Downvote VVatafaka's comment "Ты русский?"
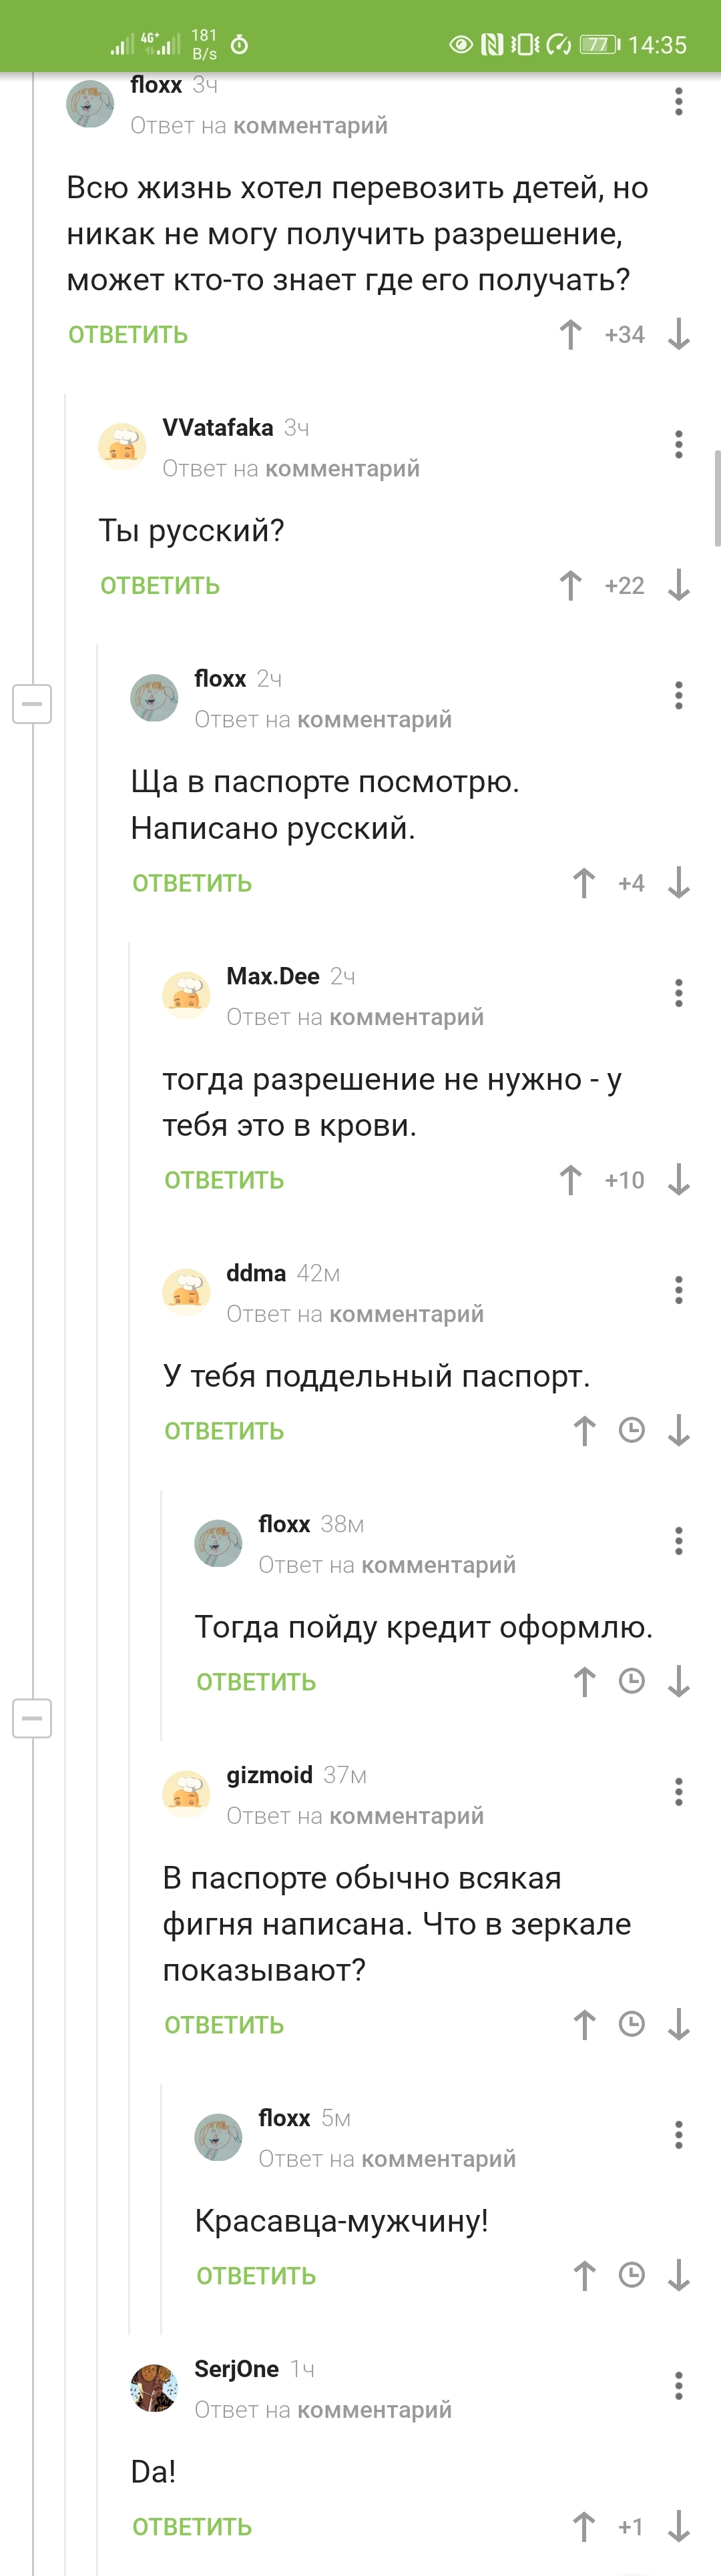 (x=679, y=585)
